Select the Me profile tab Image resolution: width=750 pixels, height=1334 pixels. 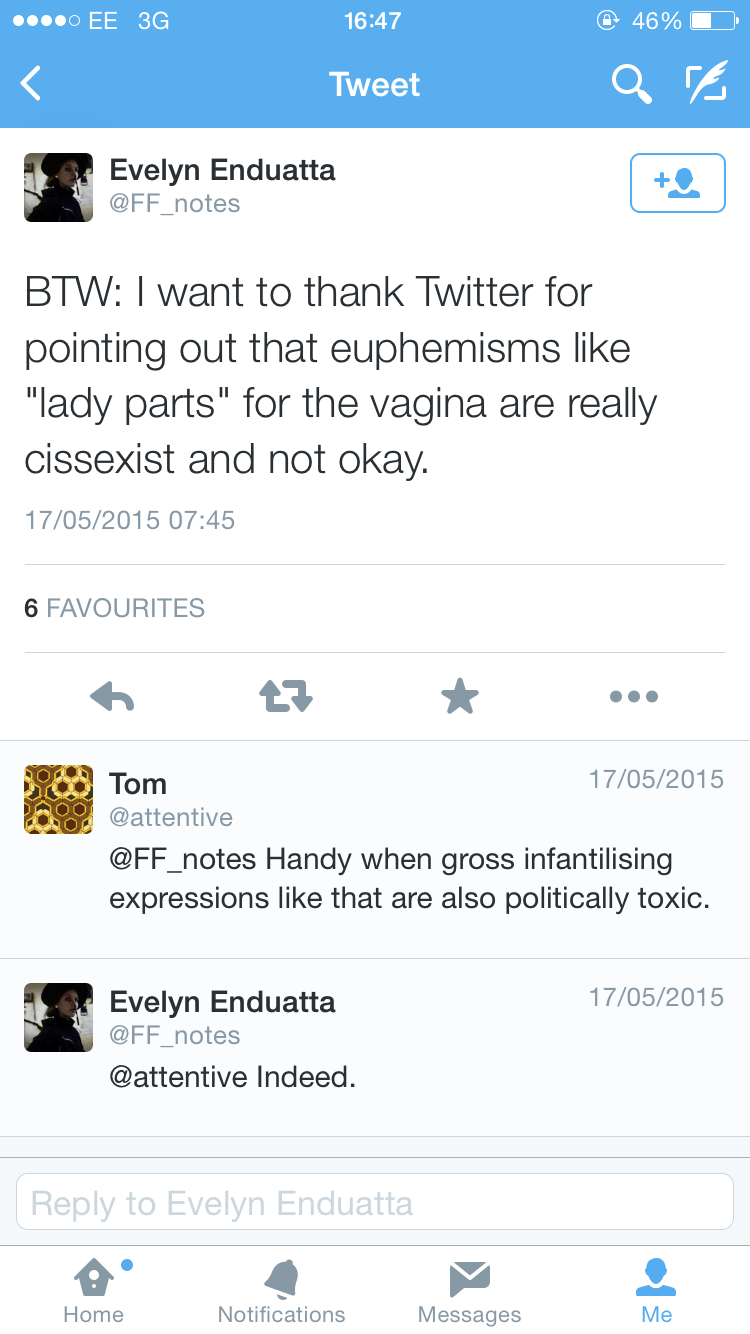click(656, 1290)
